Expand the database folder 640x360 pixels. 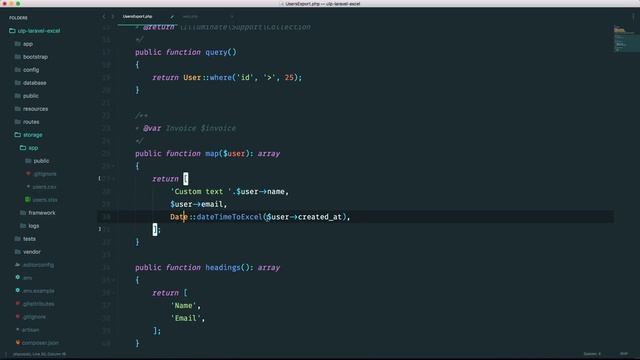point(30,83)
